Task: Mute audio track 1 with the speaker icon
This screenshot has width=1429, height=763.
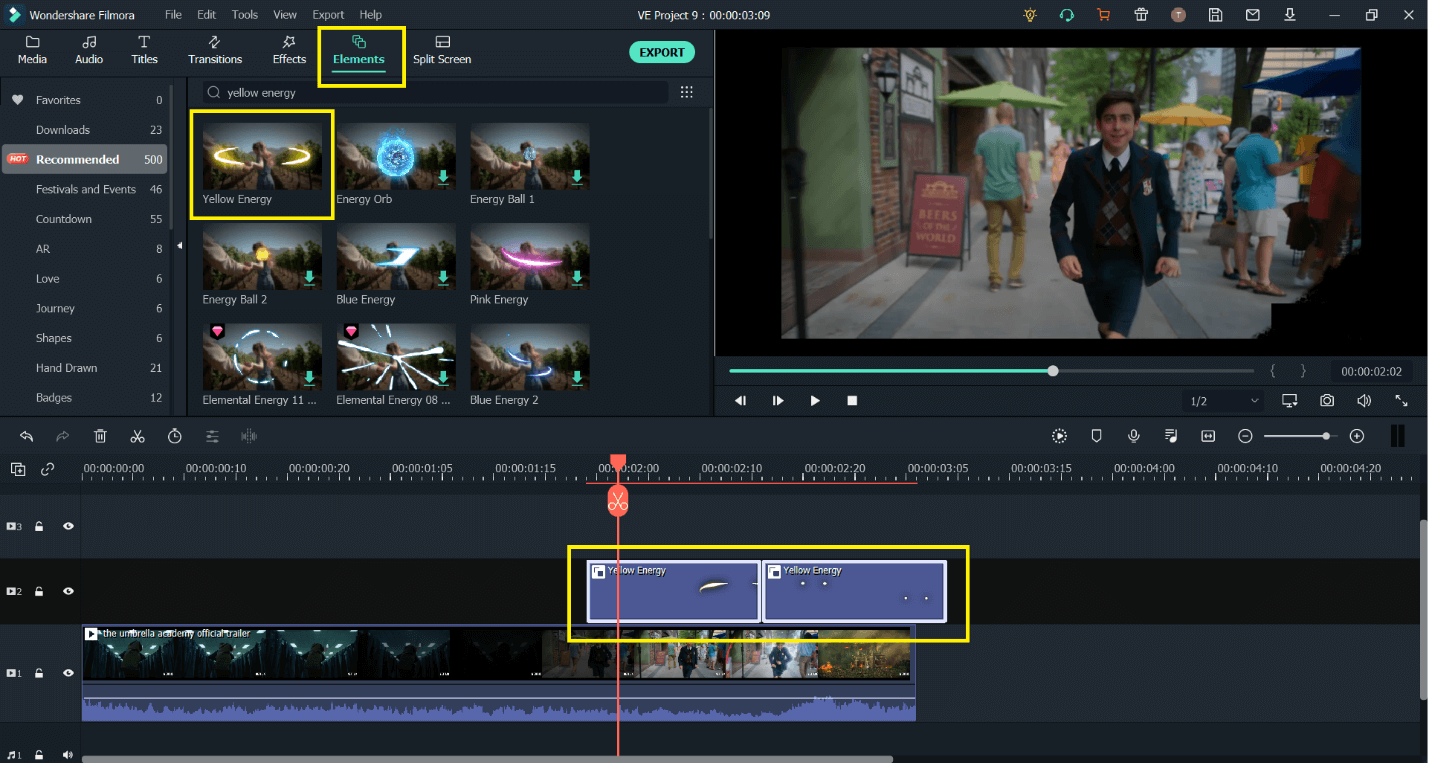Action: click(68, 755)
